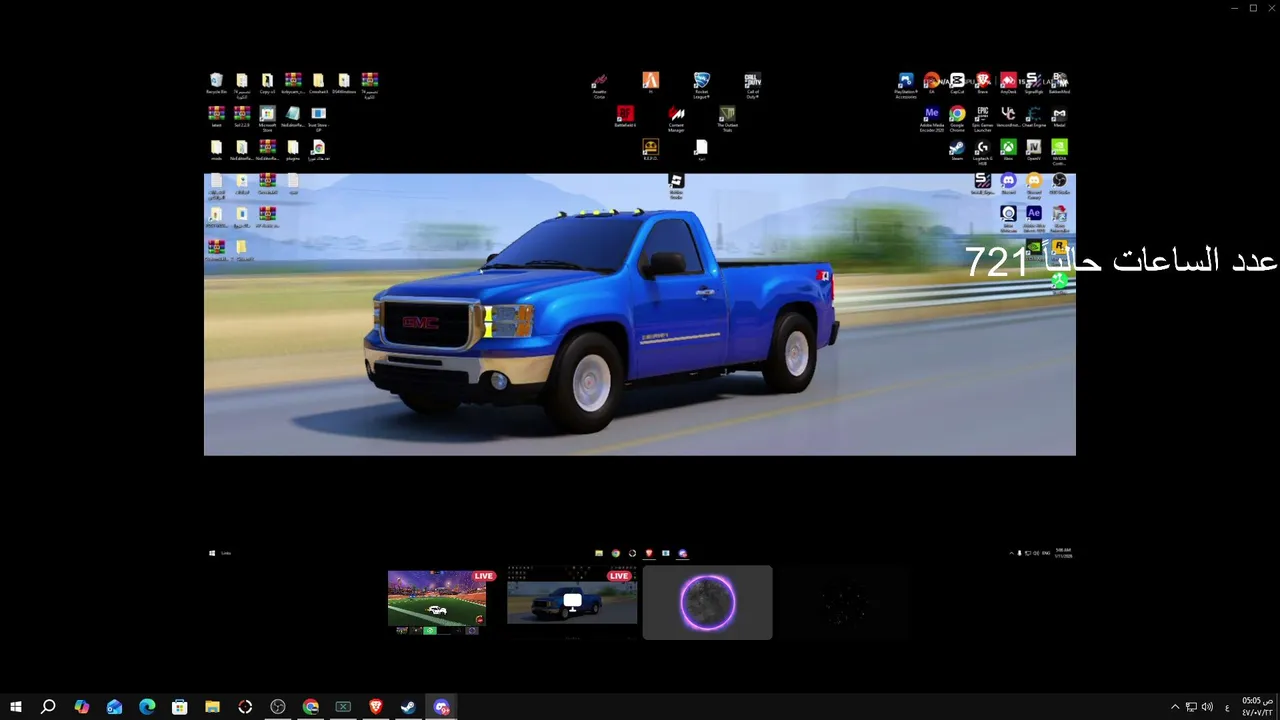Open the Cheat Engine desktop shortcut

click(1034, 117)
